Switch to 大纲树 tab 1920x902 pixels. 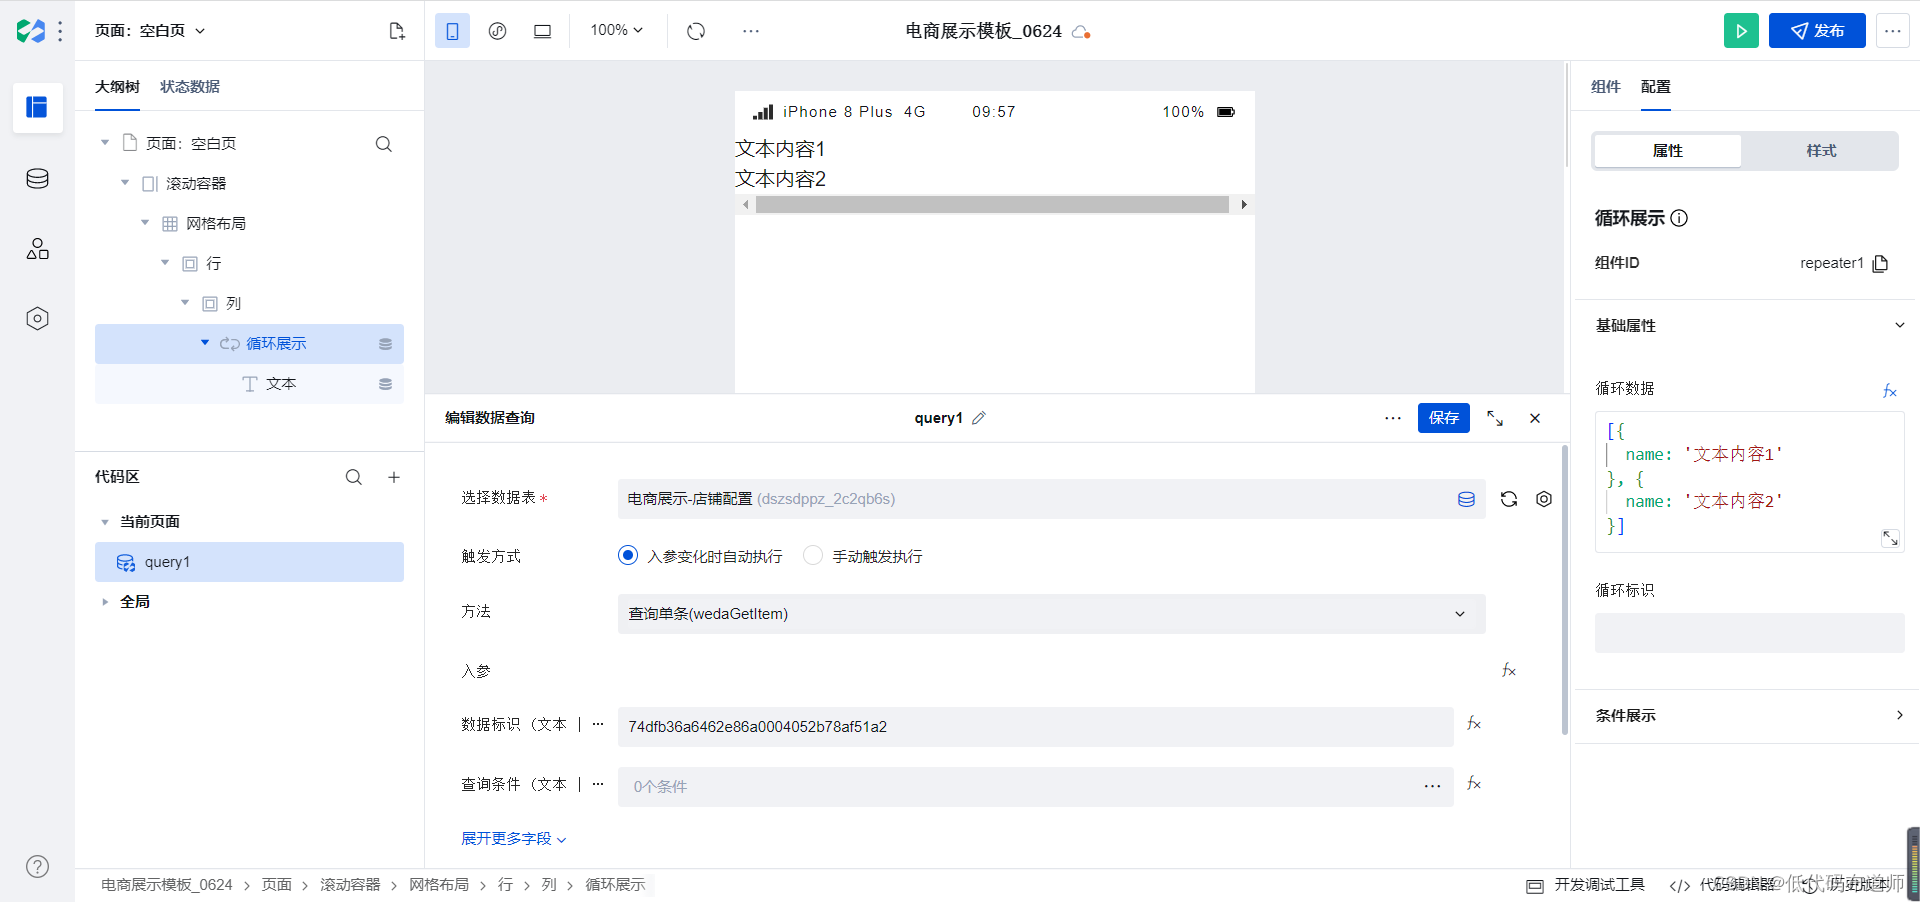click(x=117, y=87)
